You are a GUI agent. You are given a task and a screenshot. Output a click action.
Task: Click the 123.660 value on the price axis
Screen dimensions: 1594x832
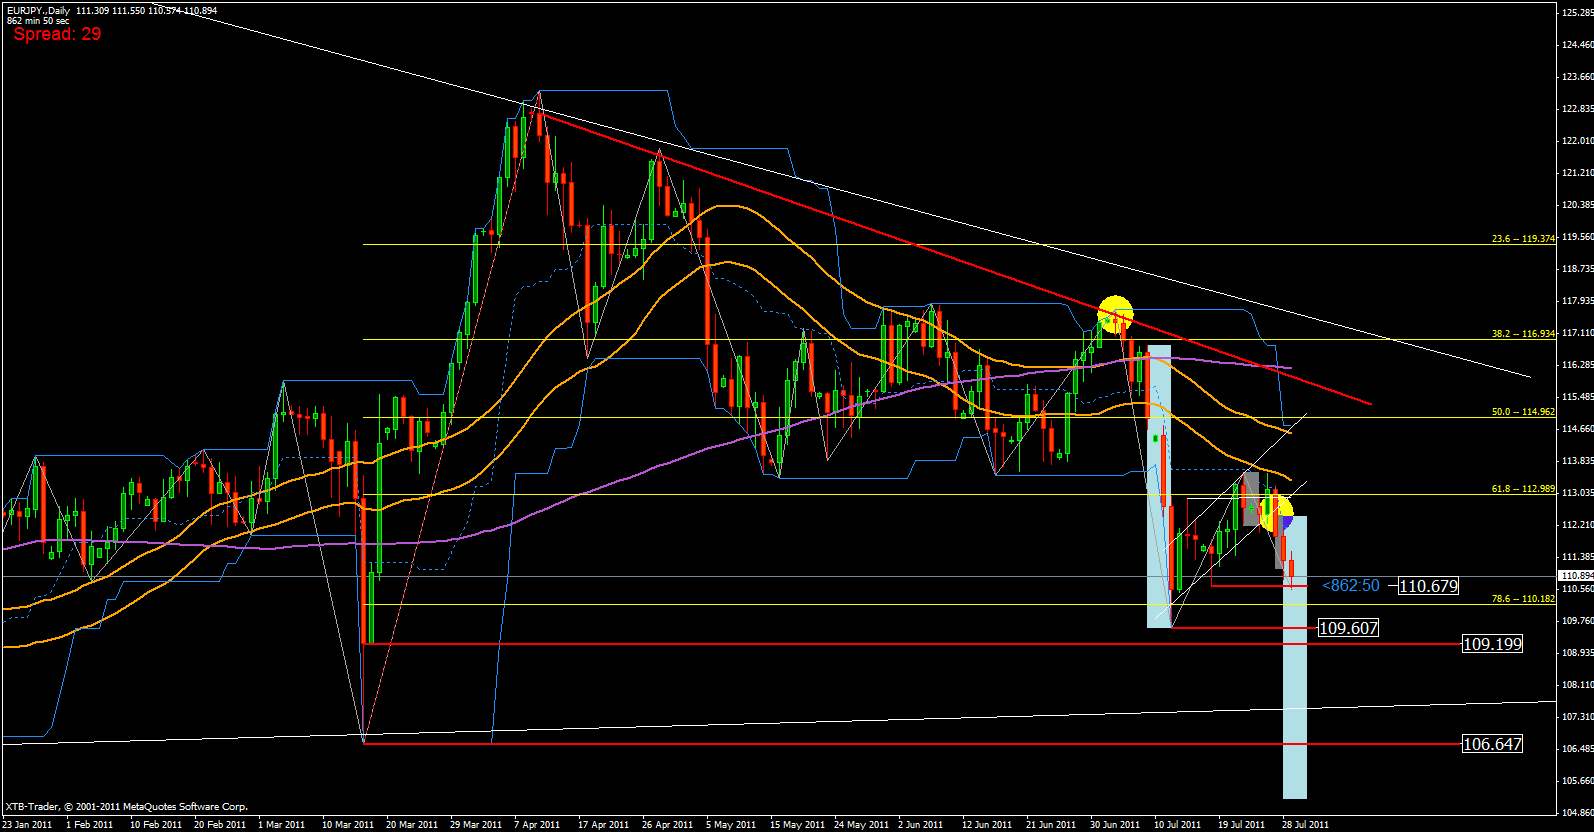tap(1577, 77)
